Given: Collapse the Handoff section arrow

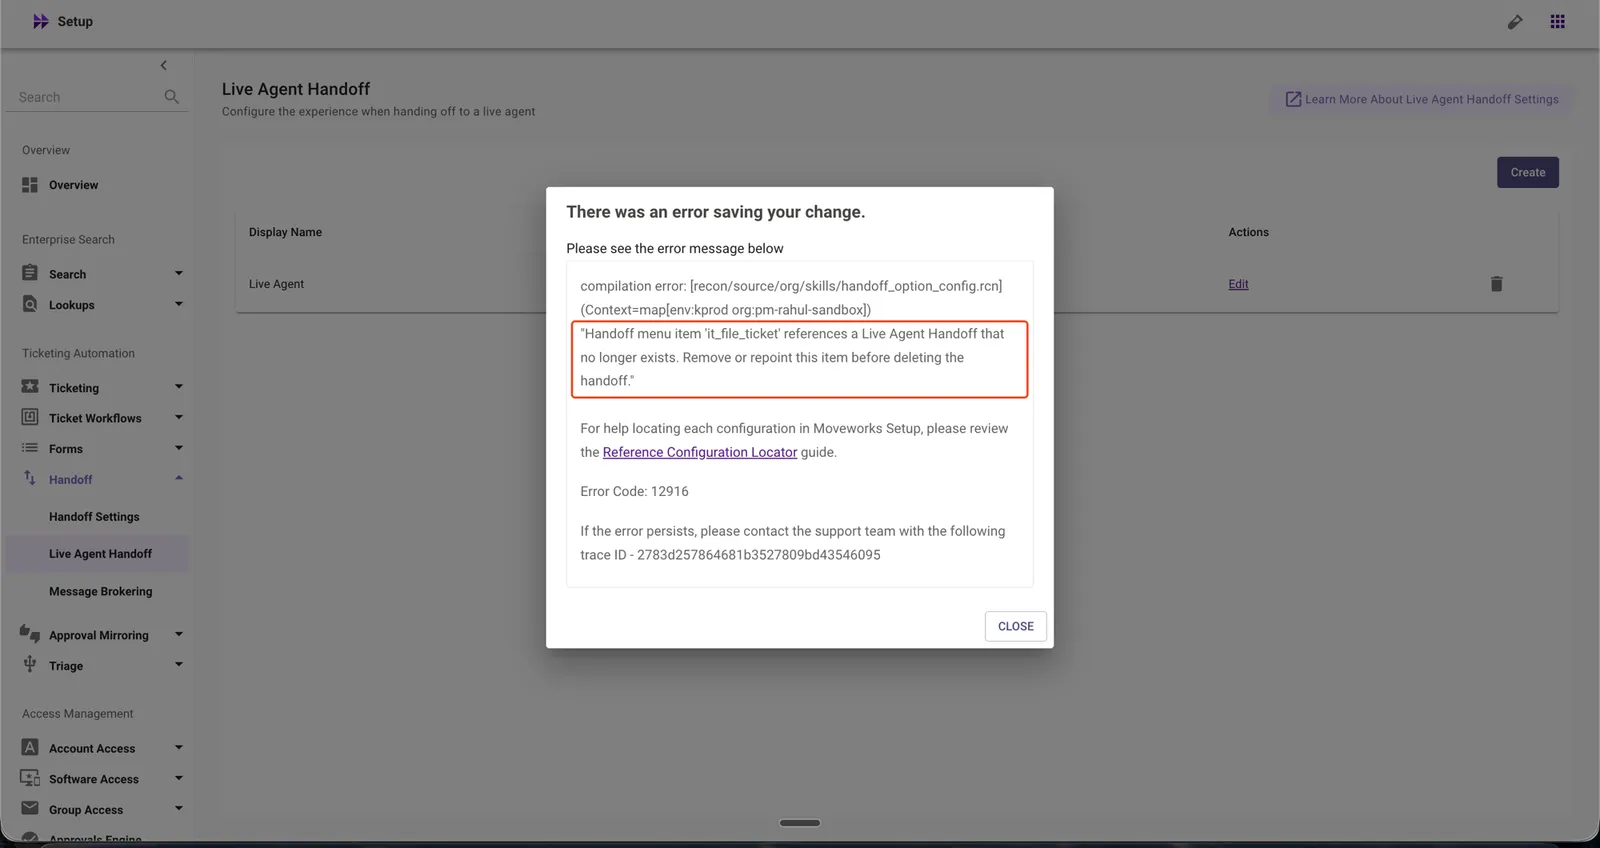Looking at the screenshot, I should (x=179, y=478).
